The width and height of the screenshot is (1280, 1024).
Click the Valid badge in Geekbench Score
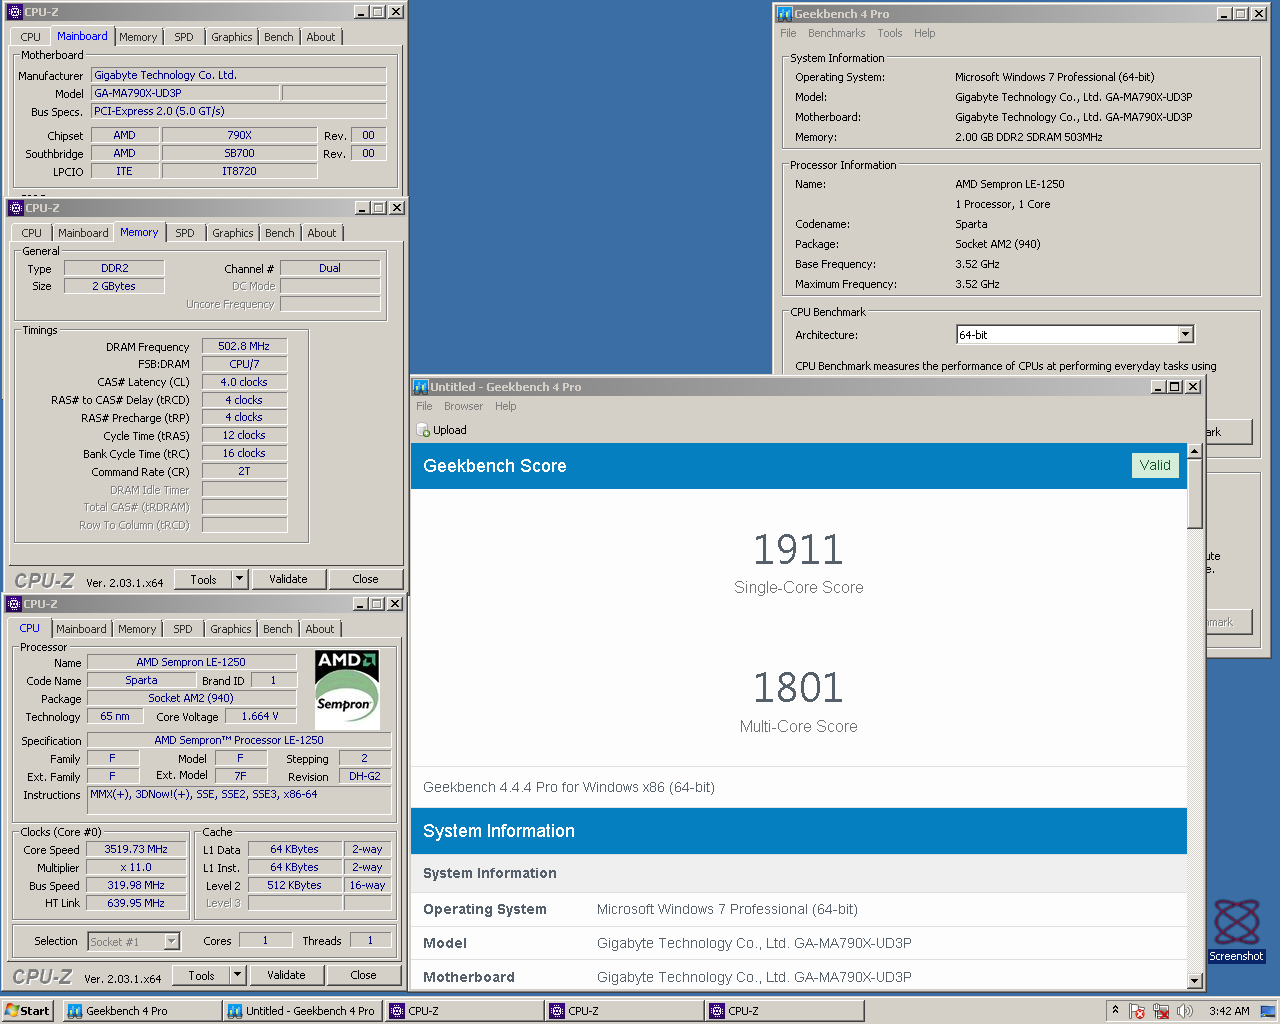pyautogui.click(x=1155, y=465)
